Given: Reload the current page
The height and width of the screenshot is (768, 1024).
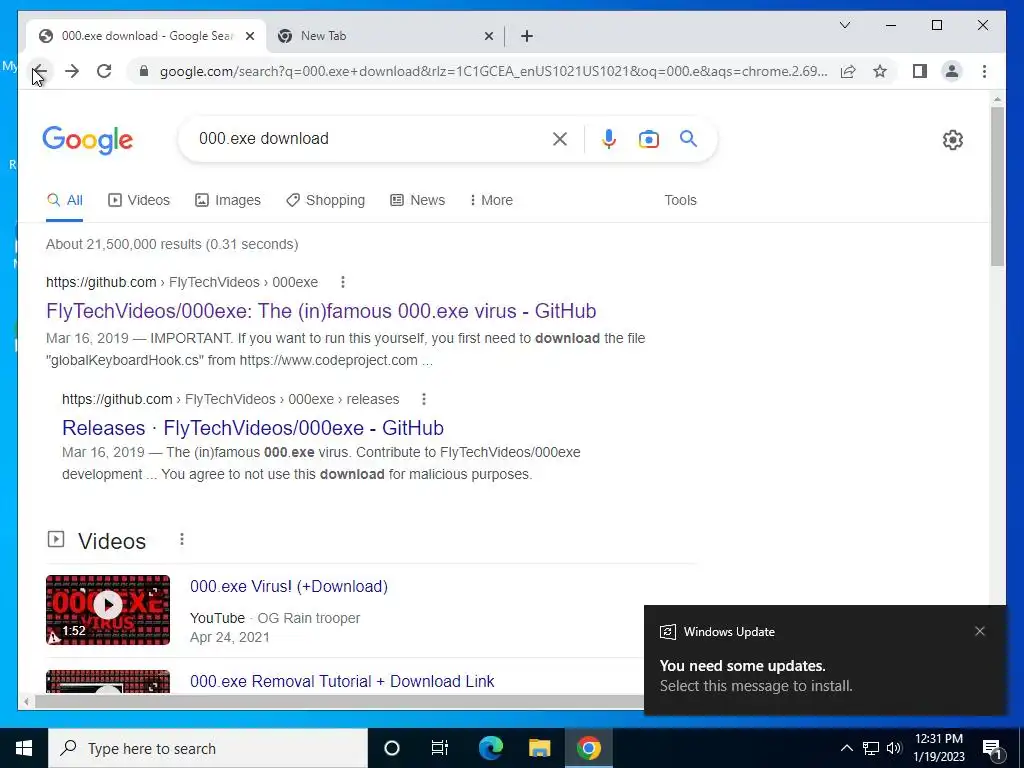Looking at the screenshot, I should point(104,71).
